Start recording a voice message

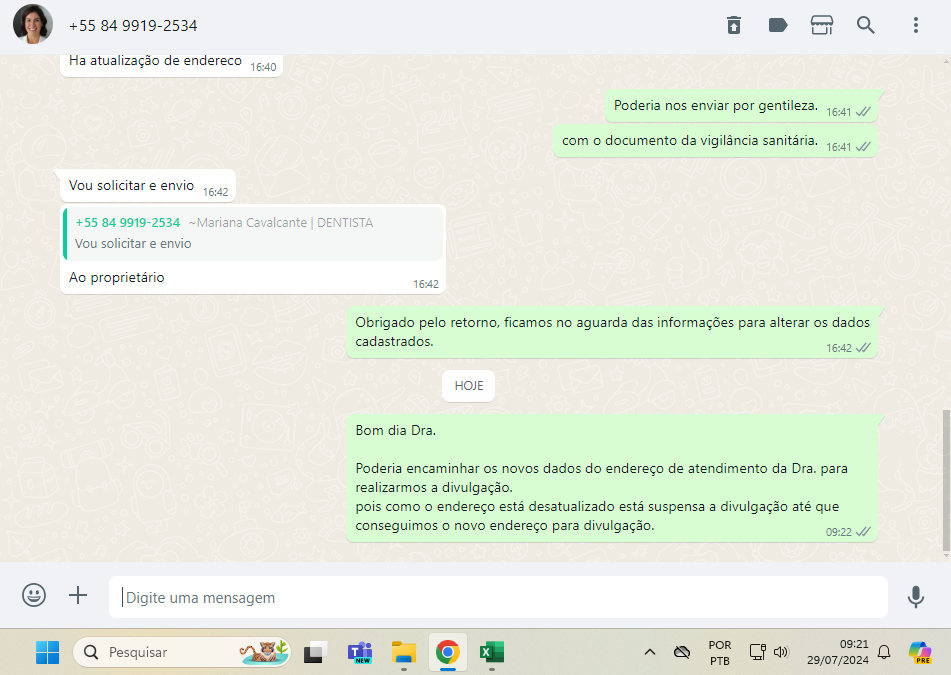(x=915, y=597)
